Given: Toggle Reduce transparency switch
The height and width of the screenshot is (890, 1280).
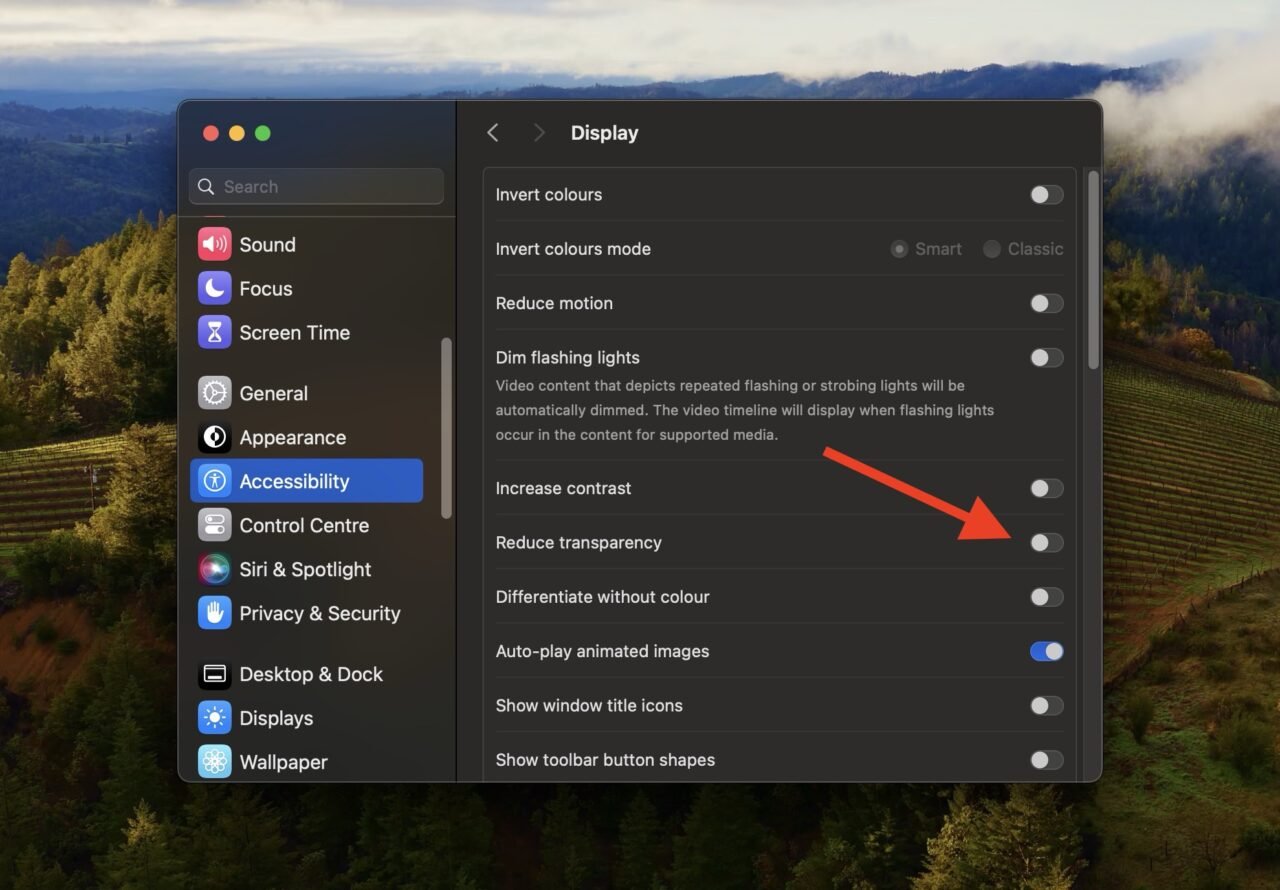Looking at the screenshot, I should [x=1047, y=542].
